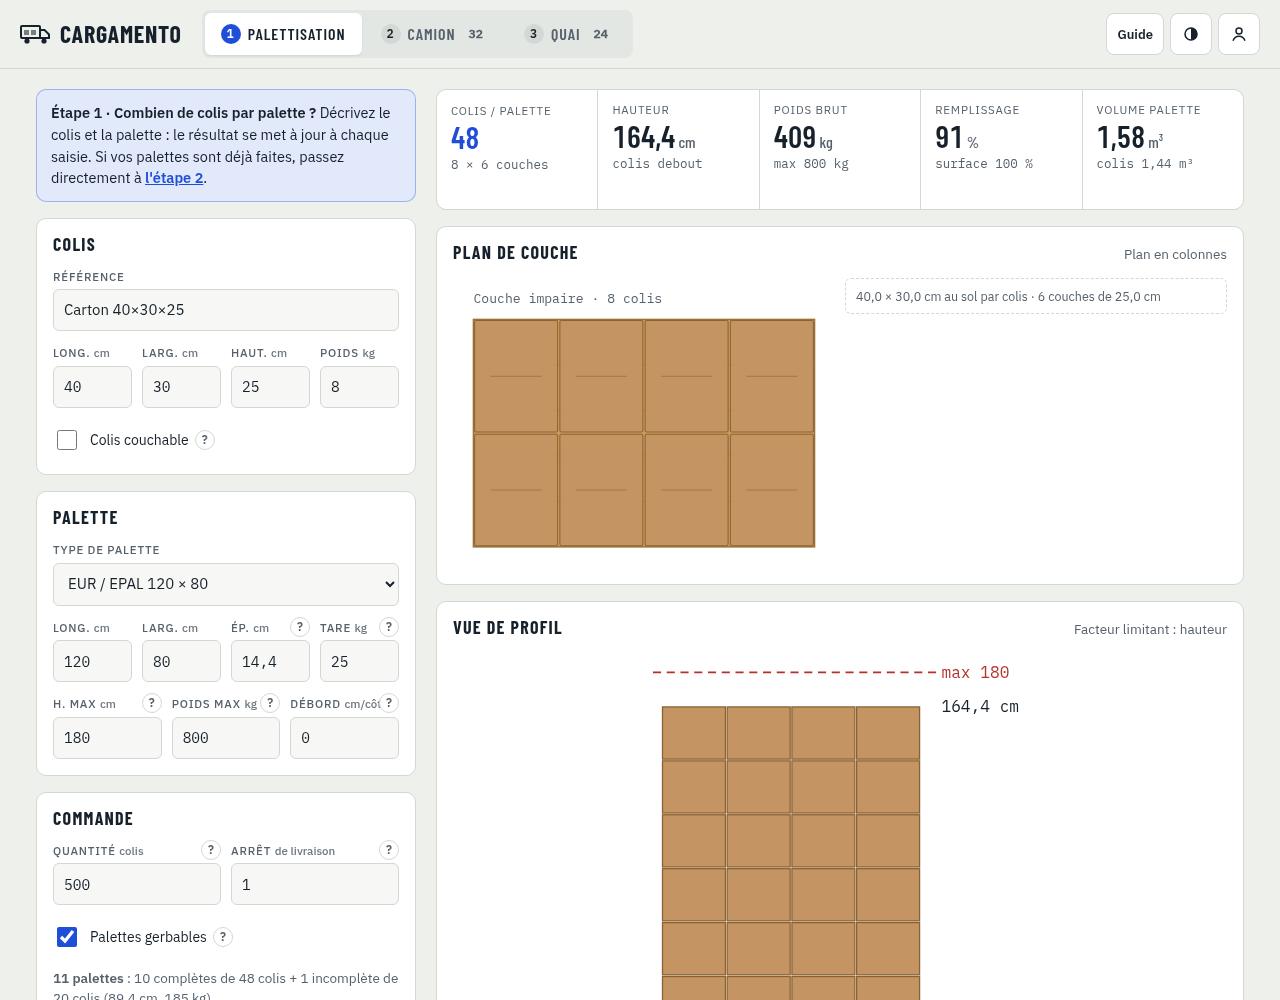This screenshot has height=1000, width=1280.
Task: Click the colis Larg. cm field (30)
Action: [181, 387]
